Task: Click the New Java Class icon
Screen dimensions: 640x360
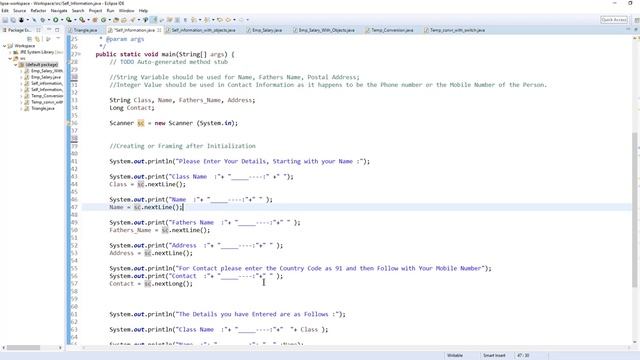Action: pyautogui.click(x=103, y=20)
